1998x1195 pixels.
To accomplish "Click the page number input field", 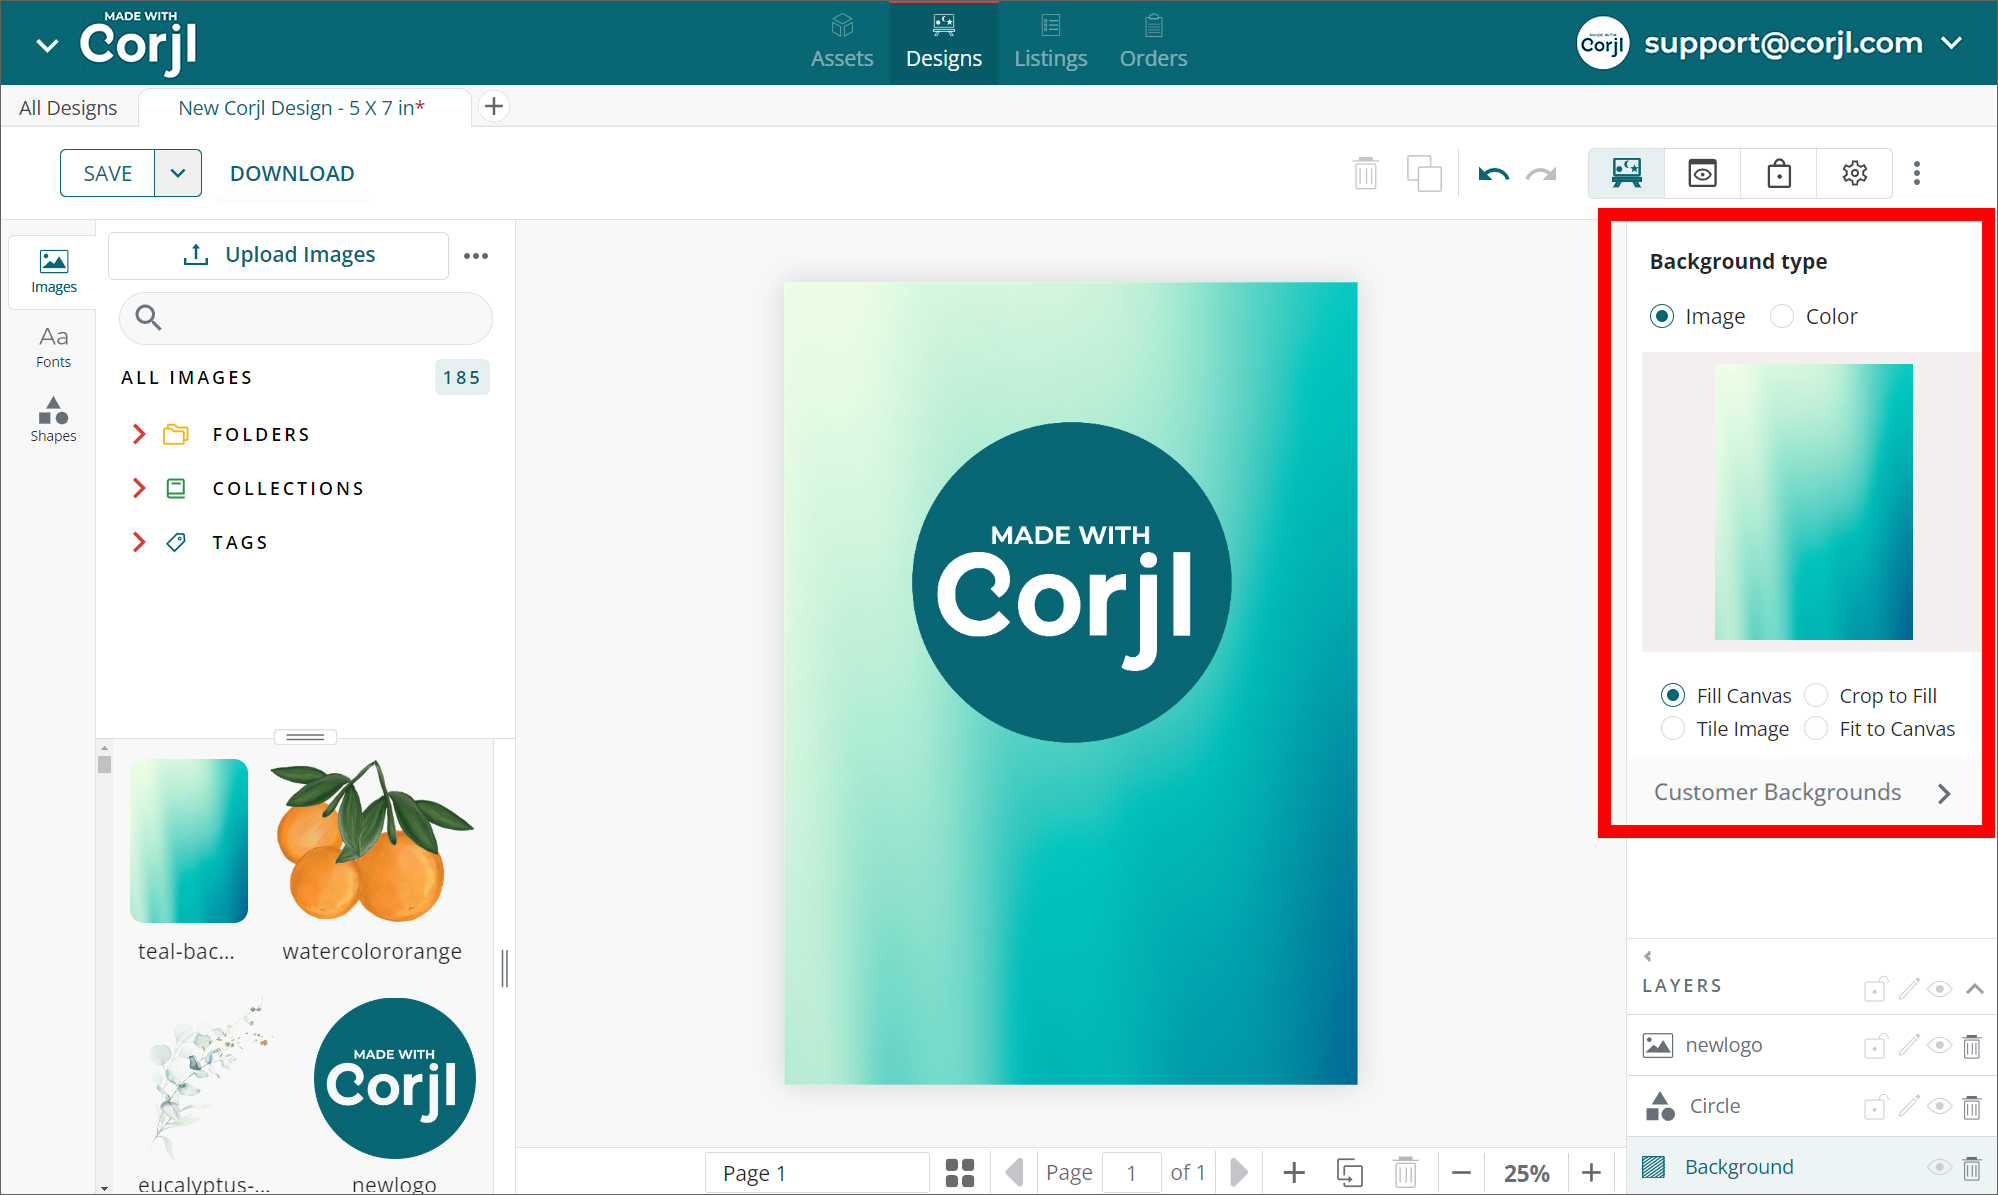I will coord(1131,1172).
